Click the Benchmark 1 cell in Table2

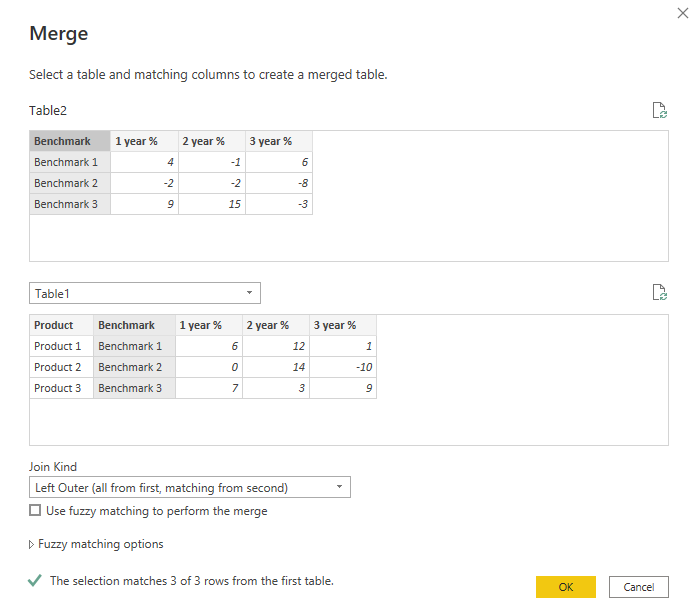pyautogui.click(x=70, y=162)
